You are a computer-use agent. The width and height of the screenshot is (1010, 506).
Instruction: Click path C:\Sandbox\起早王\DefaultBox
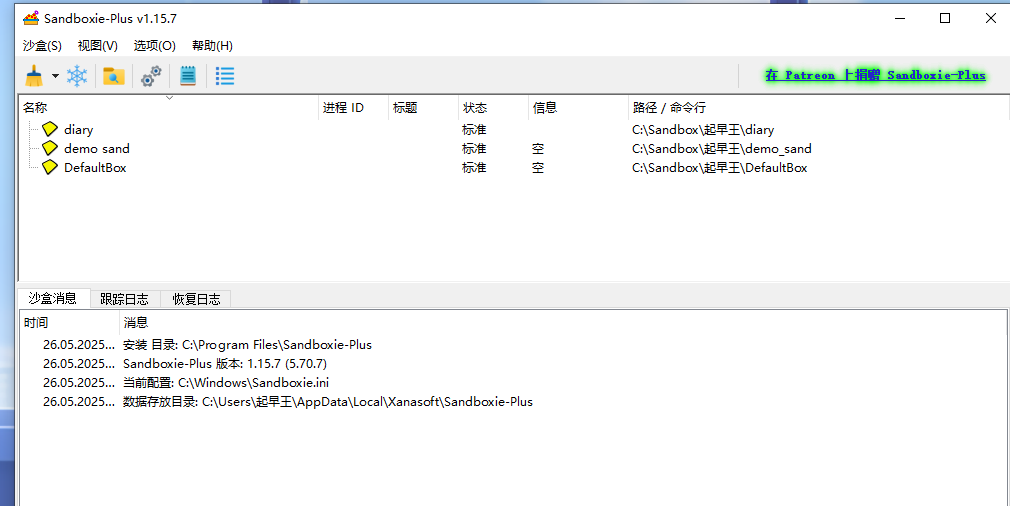(x=719, y=167)
